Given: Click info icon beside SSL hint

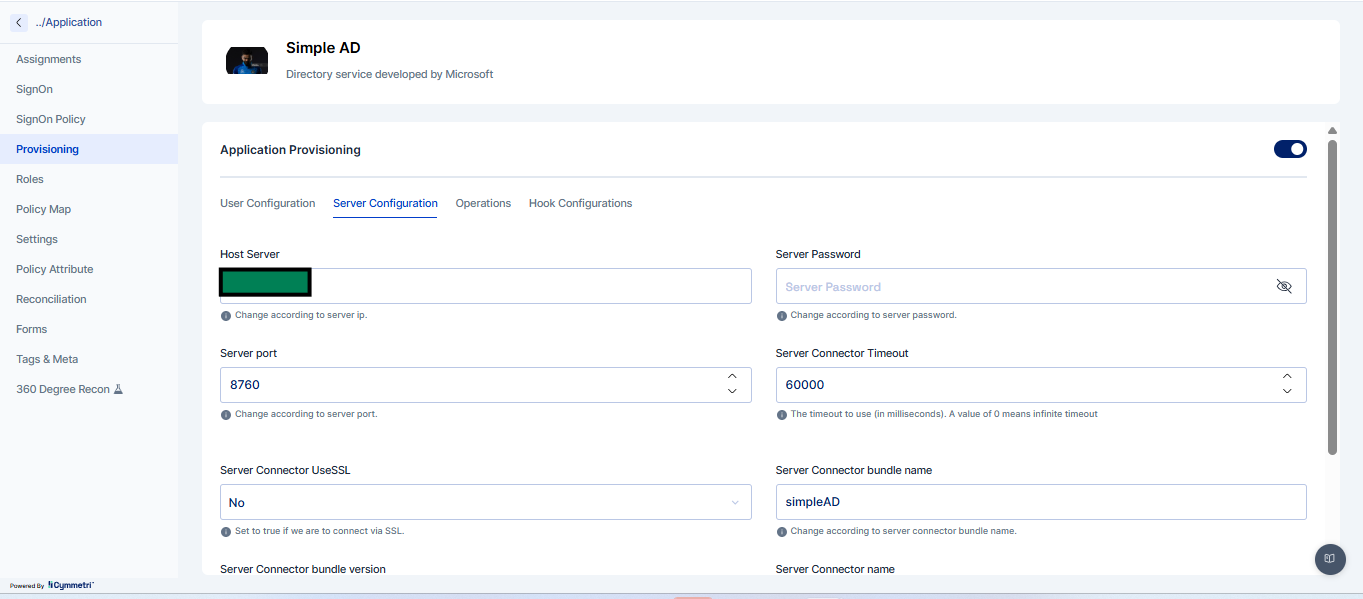Looking at the screenshot, I should tap(226, 531).
